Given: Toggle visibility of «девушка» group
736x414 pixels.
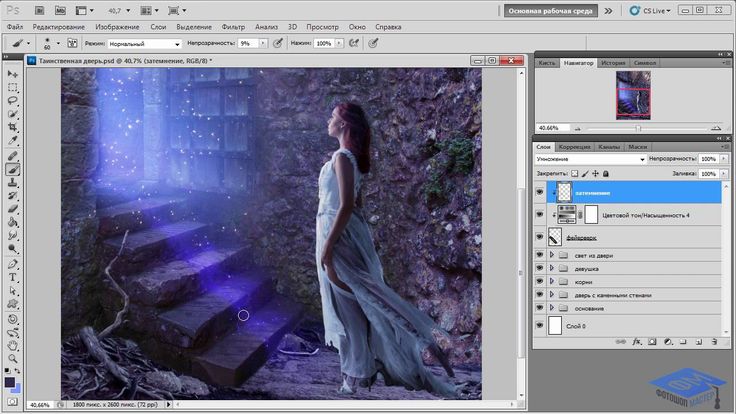Looking at the screenshot, I should 540,269.
